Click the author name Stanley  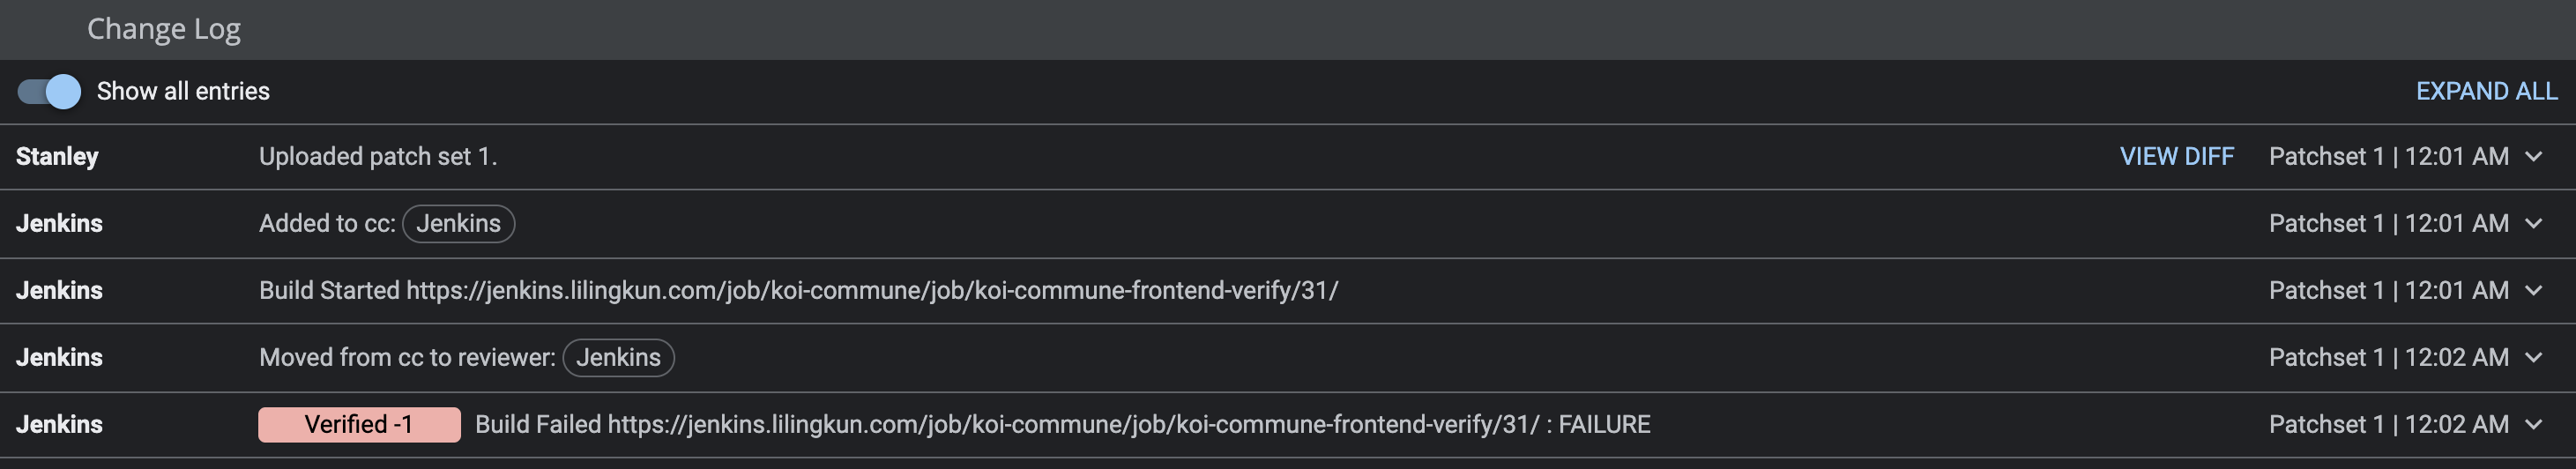(x=57, y=157)
